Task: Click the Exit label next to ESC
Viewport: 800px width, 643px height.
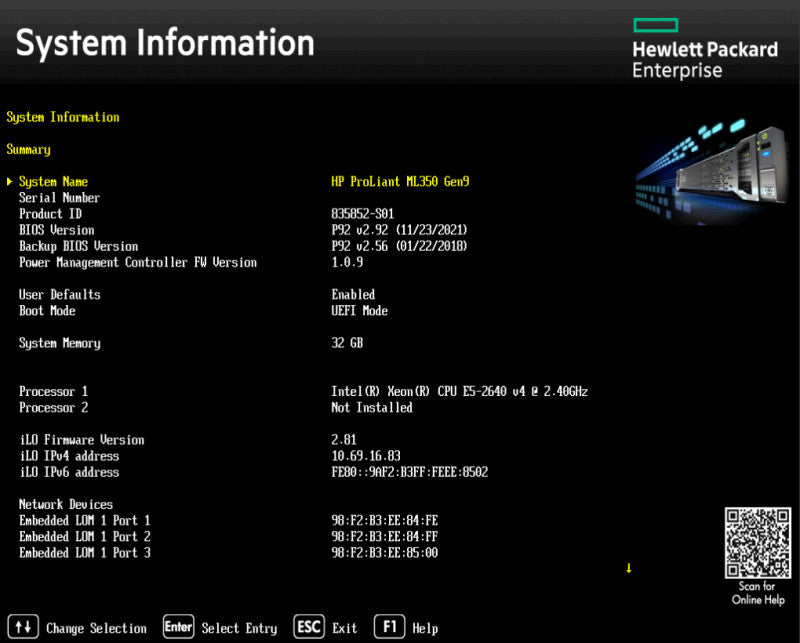Action: tap(345, 628)
